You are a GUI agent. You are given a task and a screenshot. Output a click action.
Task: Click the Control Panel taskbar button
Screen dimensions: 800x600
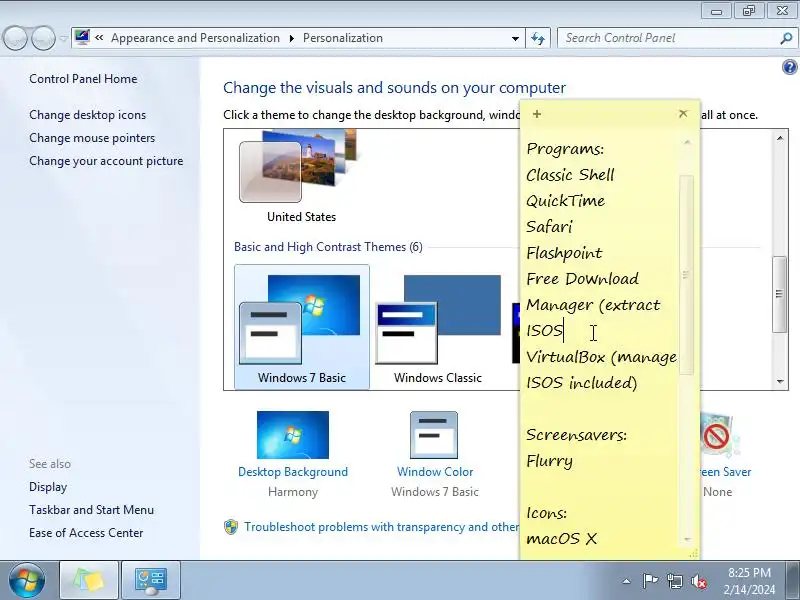(151, 580)
